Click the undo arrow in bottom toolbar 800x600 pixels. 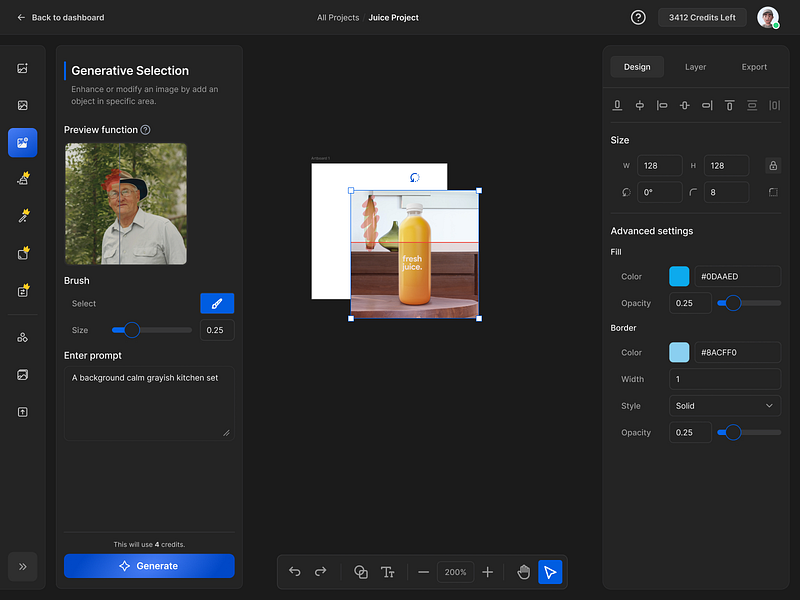(295, 572)
